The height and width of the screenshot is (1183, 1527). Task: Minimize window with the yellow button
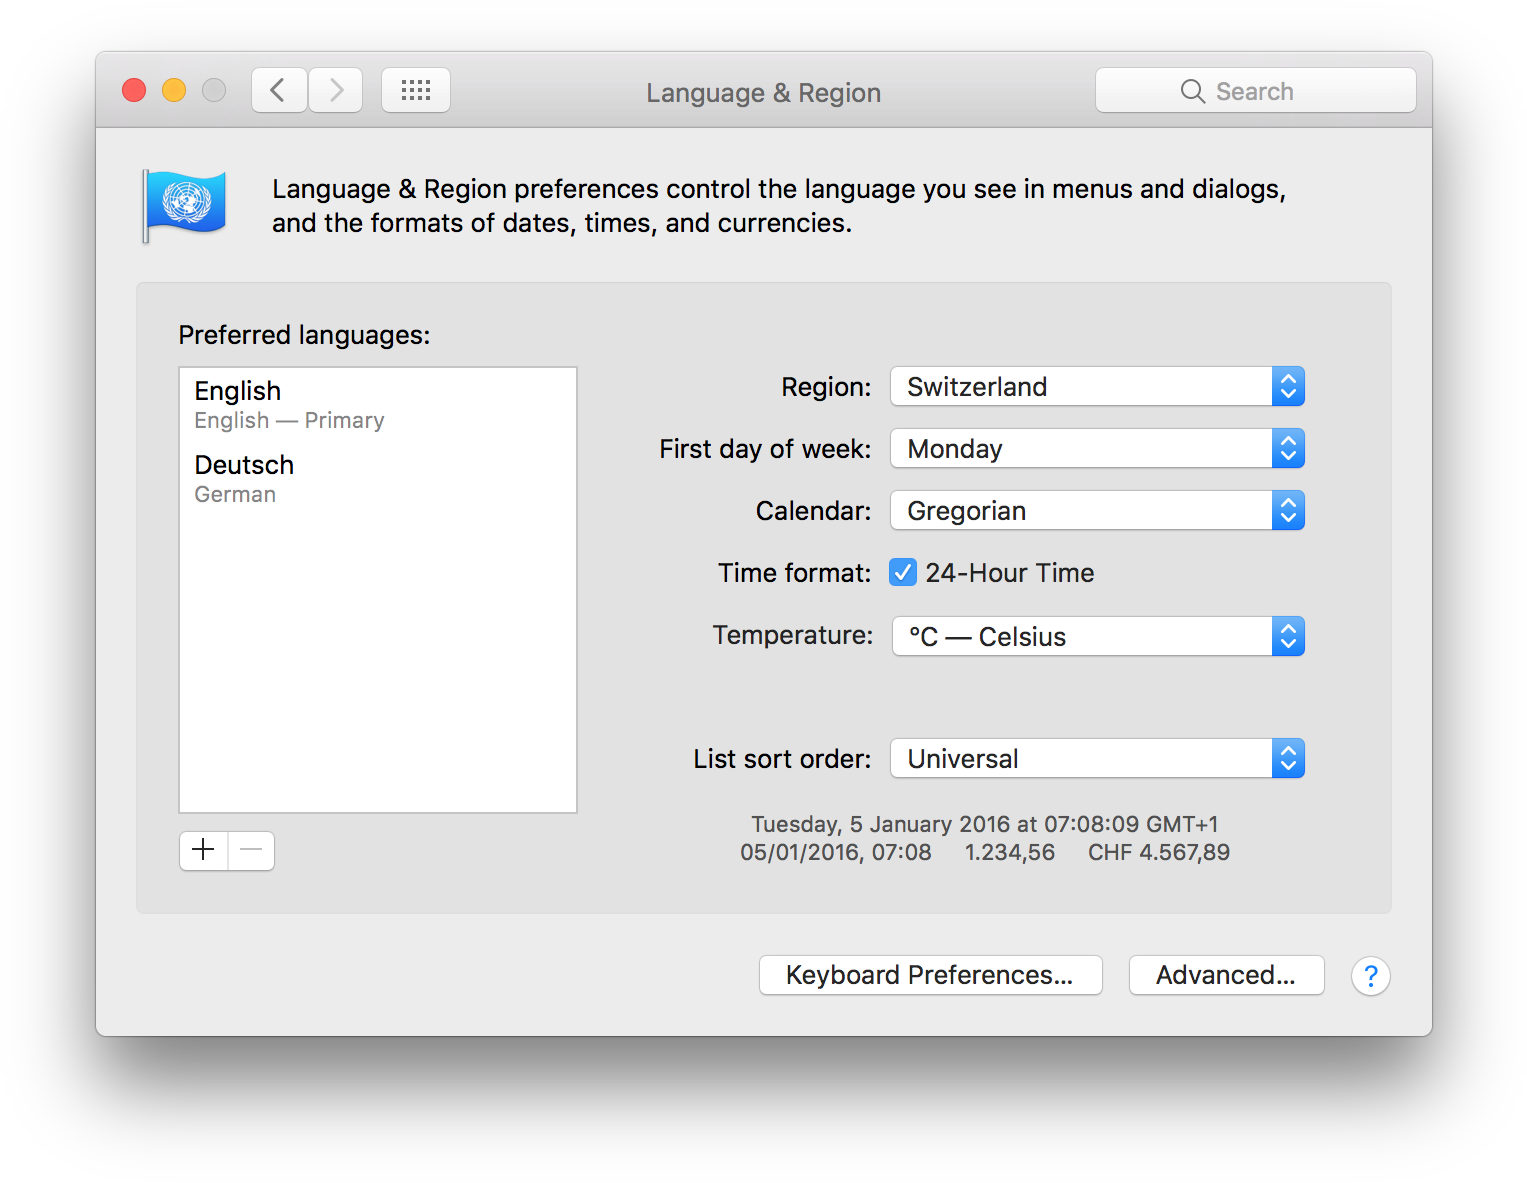pyautogui.click(x=174, y=91)
